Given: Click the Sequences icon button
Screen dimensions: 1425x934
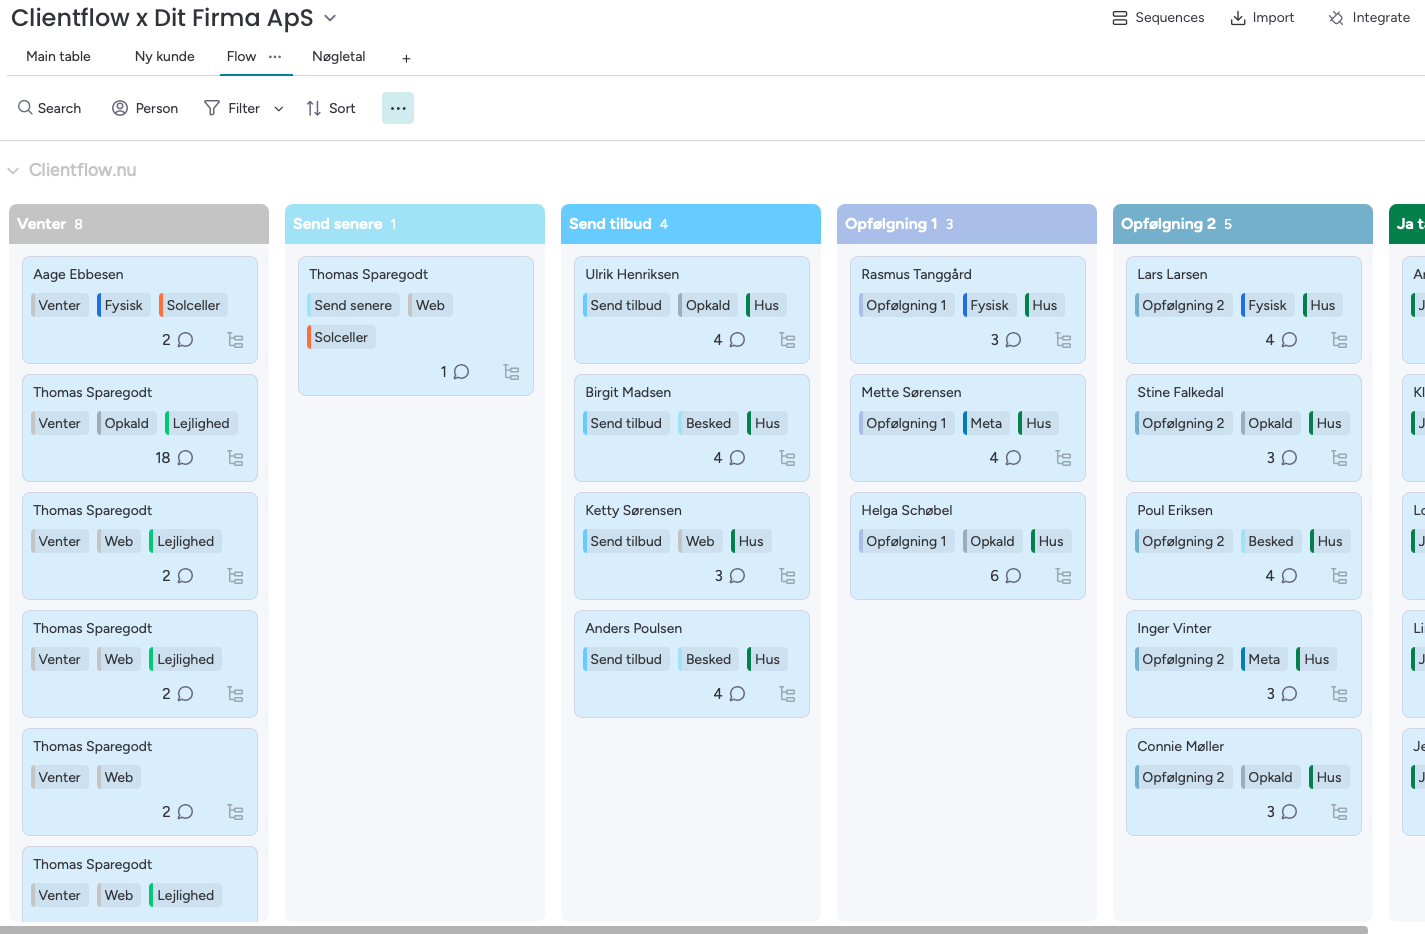Looking at the screenshot, I should [1159, 18].
